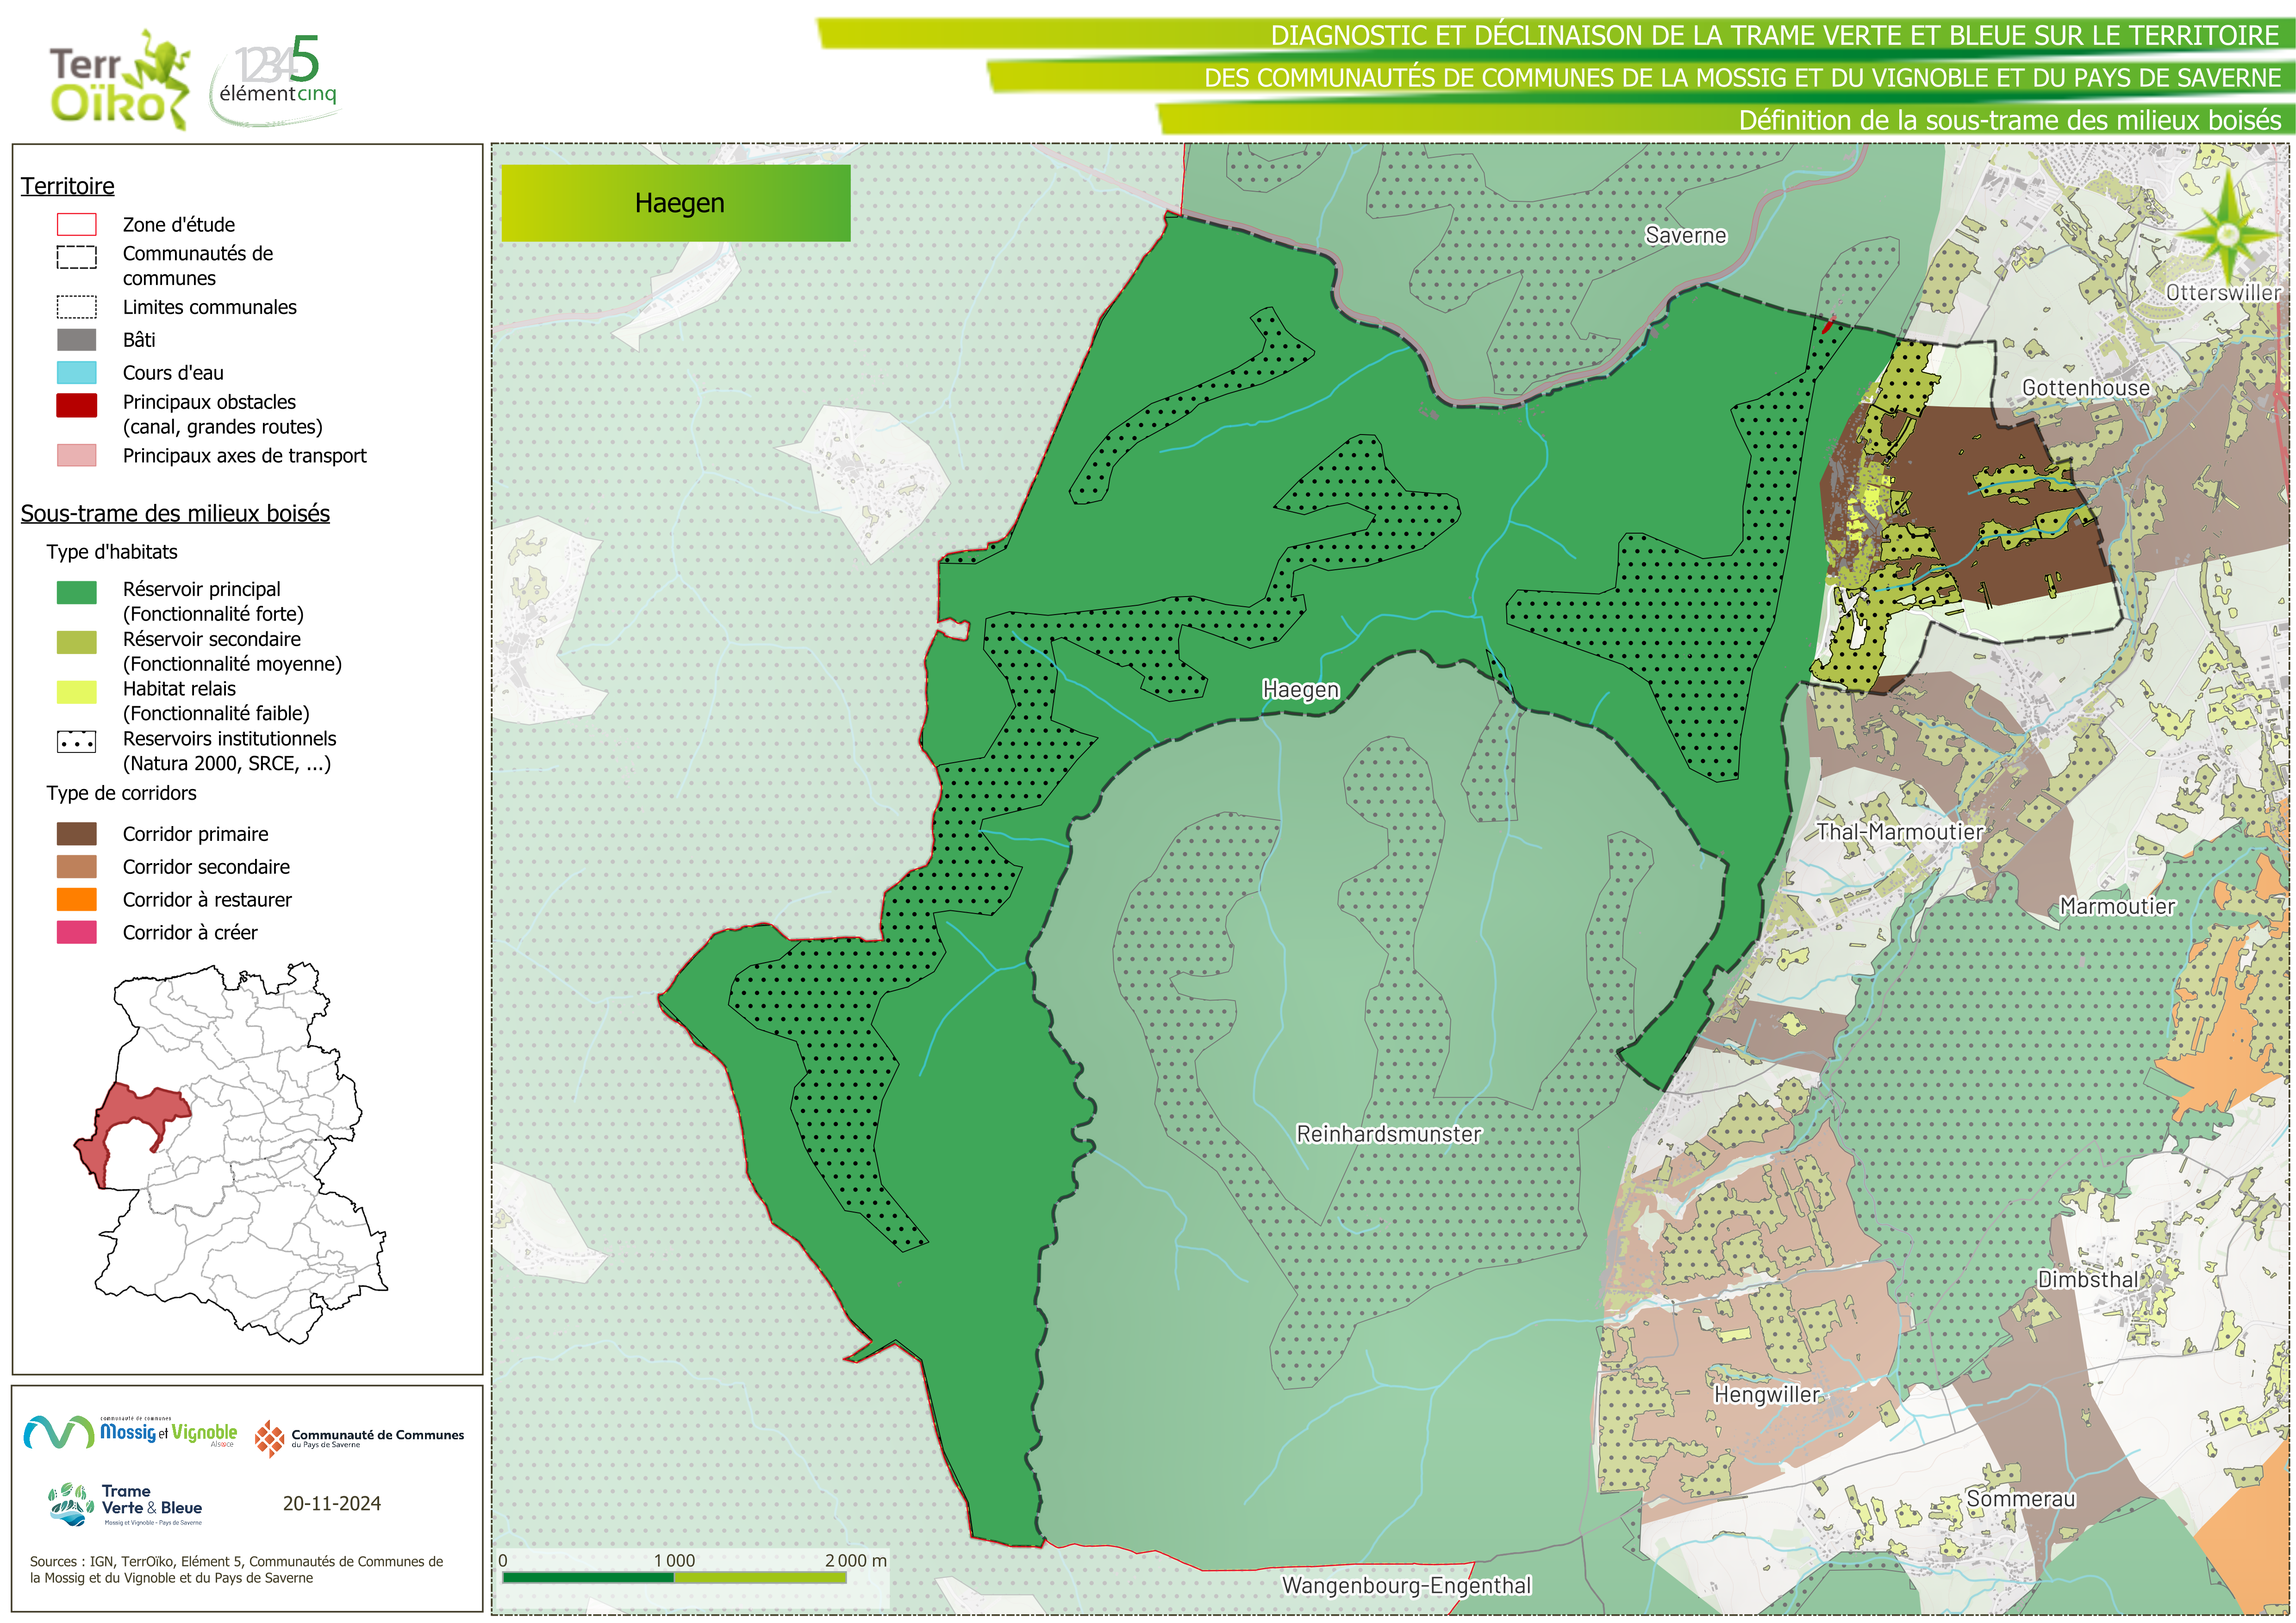
Task: Click the Corridor à créer pink swatch
Action: tap(77, 932)
